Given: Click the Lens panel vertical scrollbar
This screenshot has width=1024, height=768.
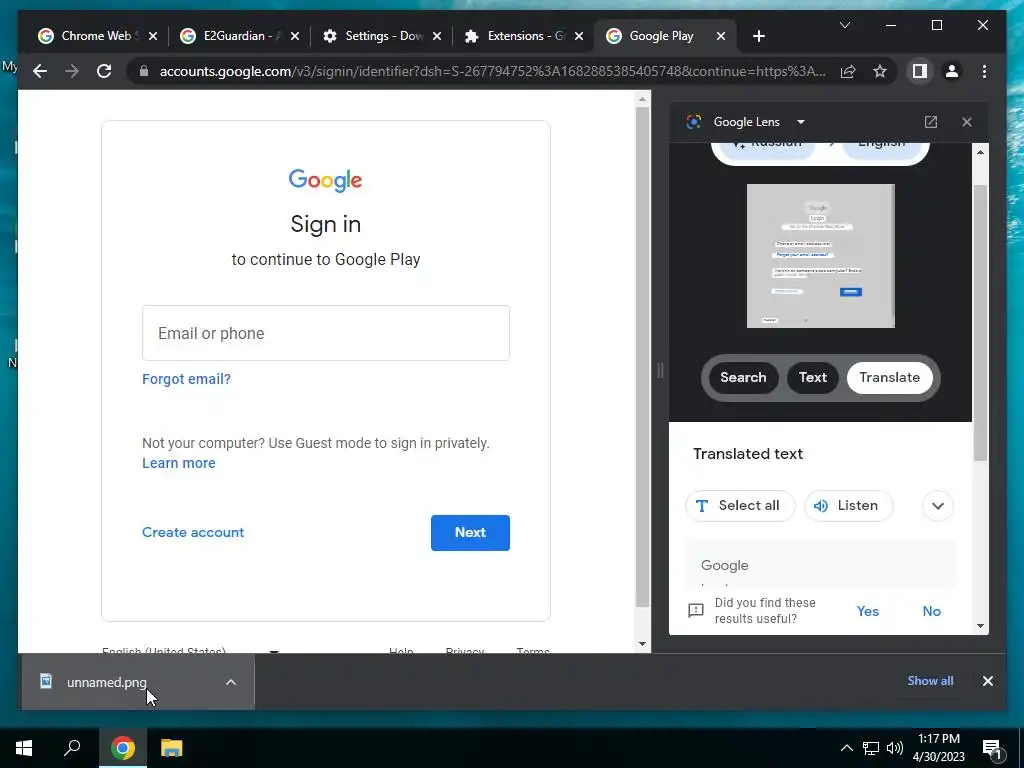Looking at the screenshot, I should point(980,323).
